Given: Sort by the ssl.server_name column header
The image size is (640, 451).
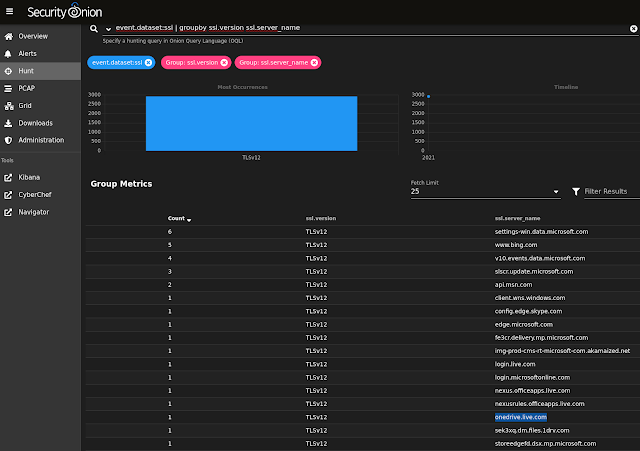Looking at the screenshot, I should 518,218.
